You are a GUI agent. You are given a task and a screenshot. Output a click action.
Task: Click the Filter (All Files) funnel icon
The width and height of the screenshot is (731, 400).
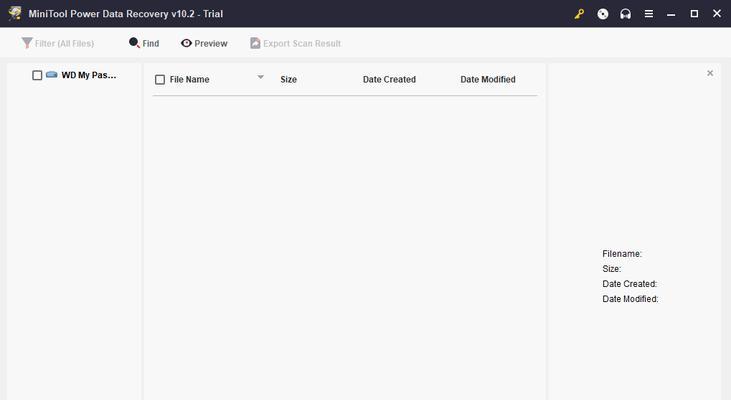point(27,43)
